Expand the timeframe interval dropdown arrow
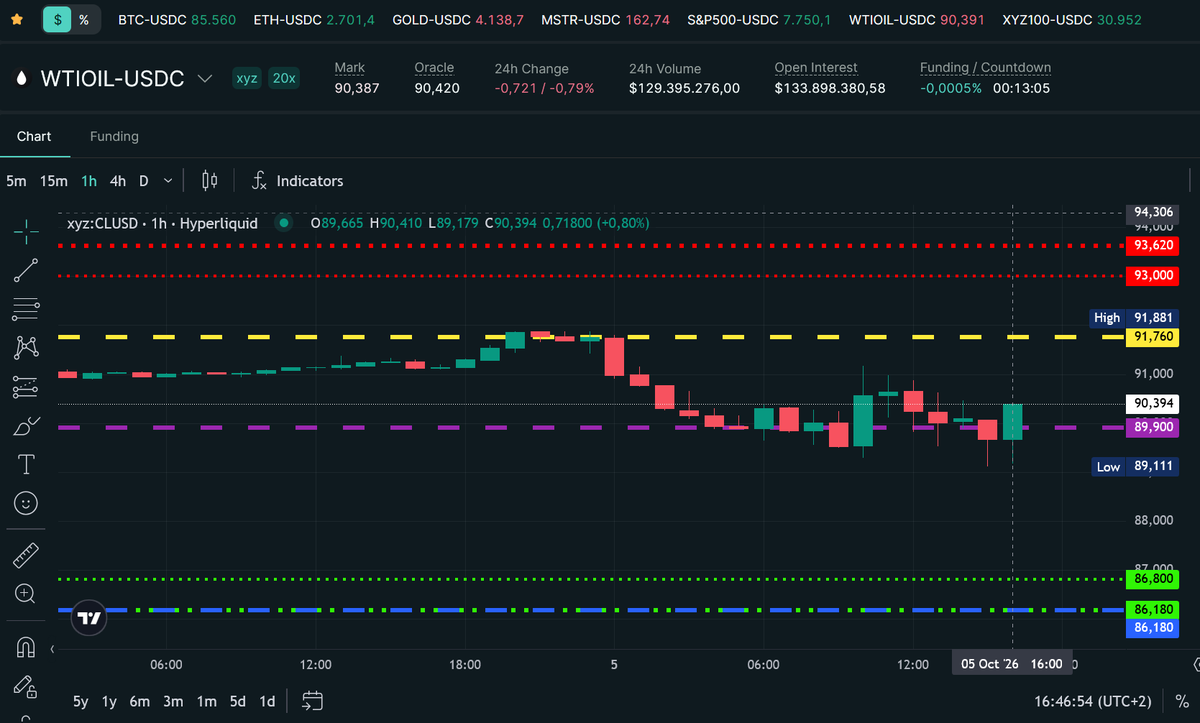Screen dimensions: 1200x723 click(x=167, y=181)
